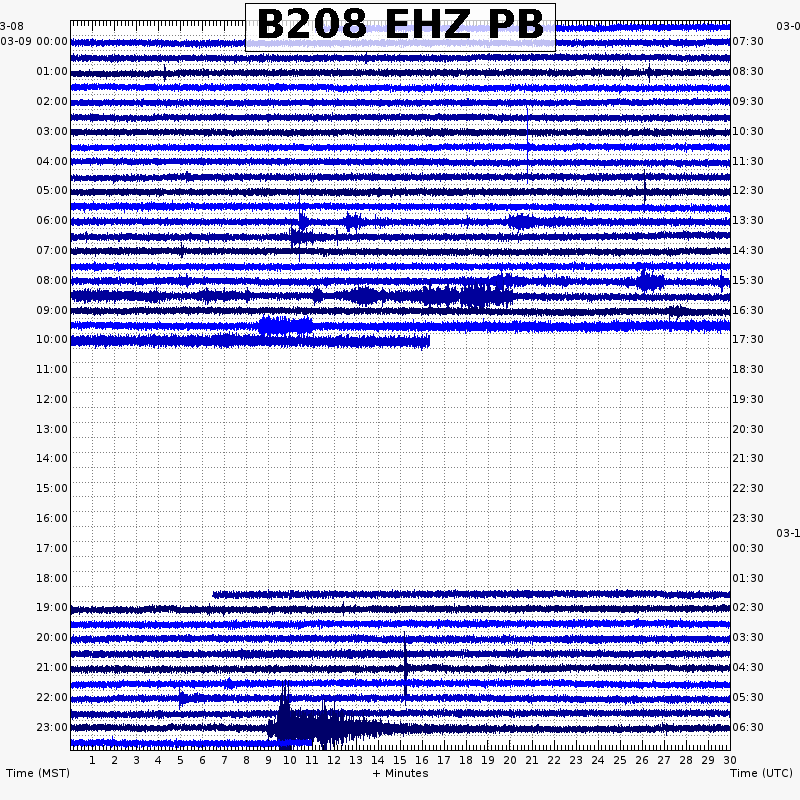Click the 16:00 MST time label
800x800 pixels.
52,519
